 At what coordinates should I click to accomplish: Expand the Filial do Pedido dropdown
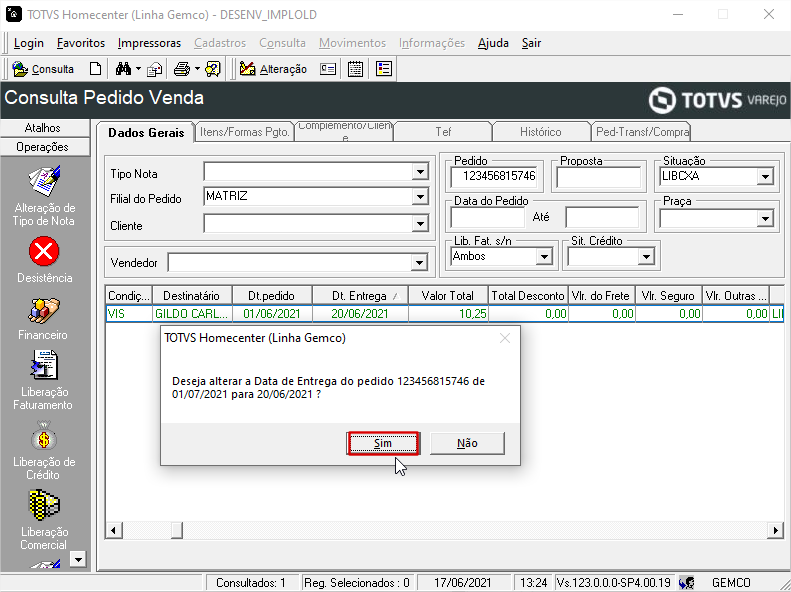click(420, 197)
